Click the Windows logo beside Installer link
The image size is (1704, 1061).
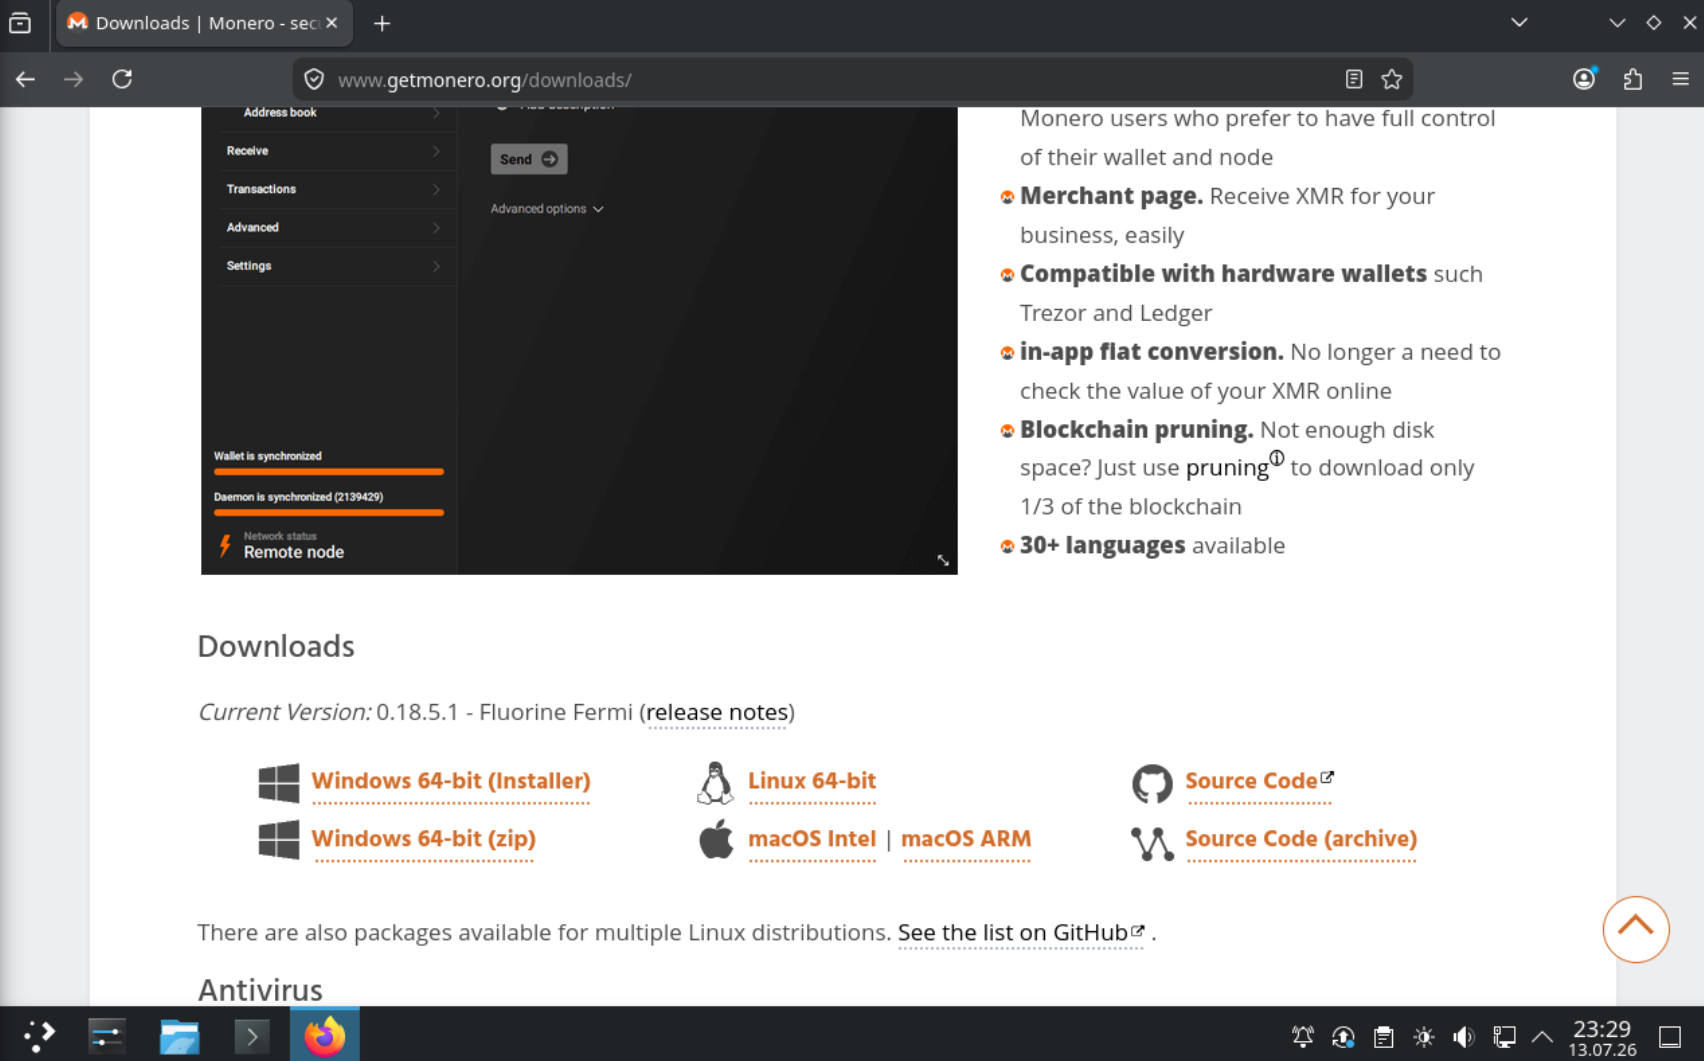(x=278, y=783)
